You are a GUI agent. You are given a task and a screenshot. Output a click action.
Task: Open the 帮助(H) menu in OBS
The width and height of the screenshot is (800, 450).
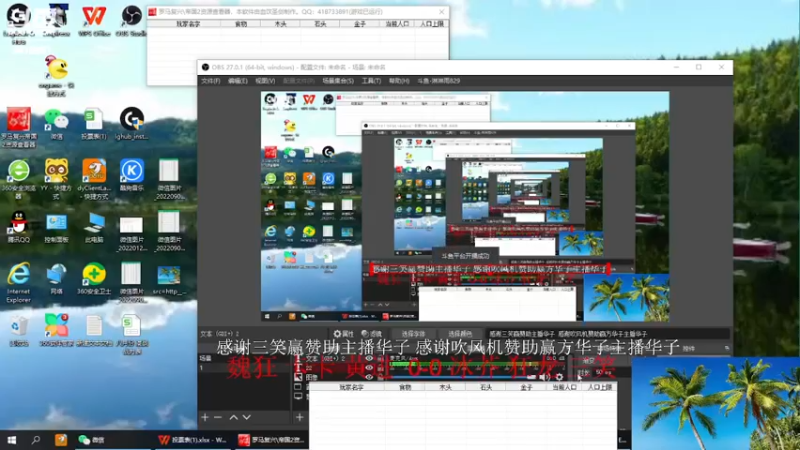point(399,81)
